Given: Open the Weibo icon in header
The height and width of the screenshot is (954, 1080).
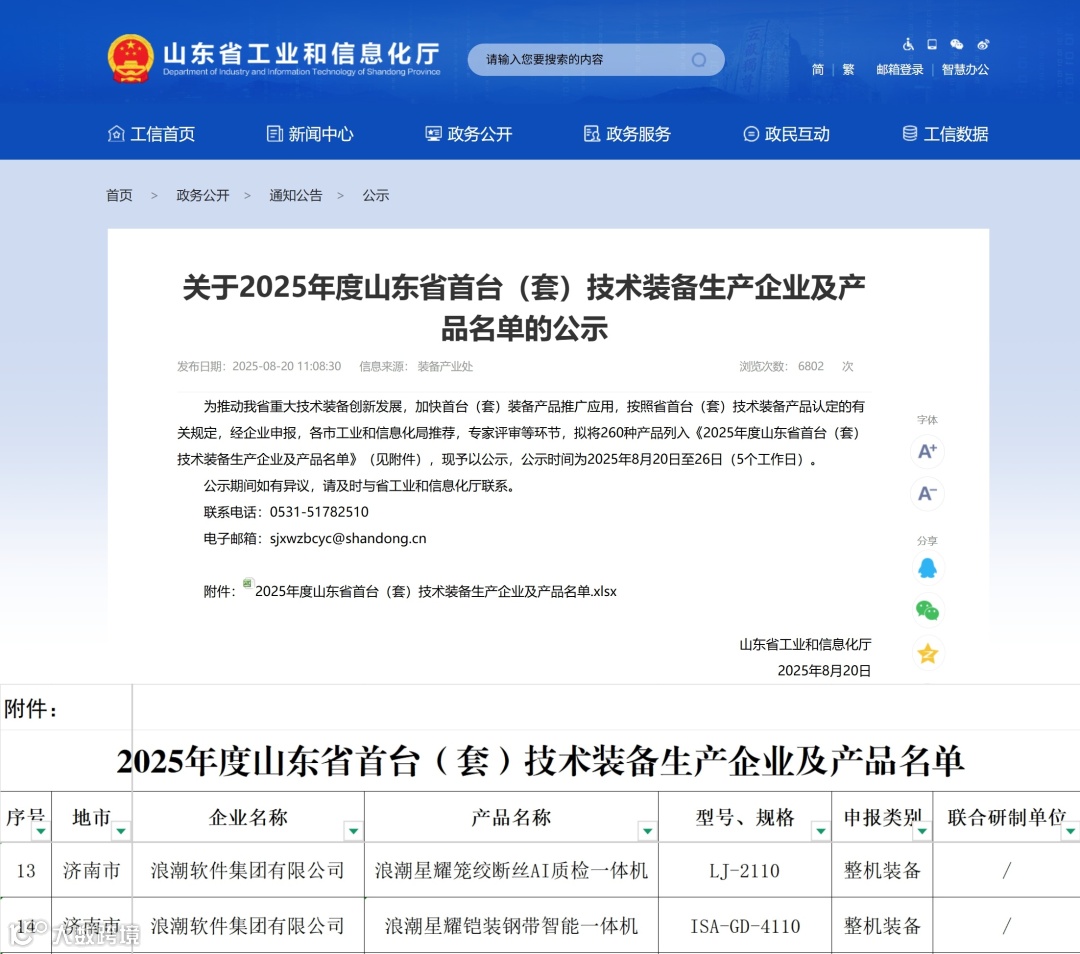Looking at the screenshot, I should tap(983, 45).
